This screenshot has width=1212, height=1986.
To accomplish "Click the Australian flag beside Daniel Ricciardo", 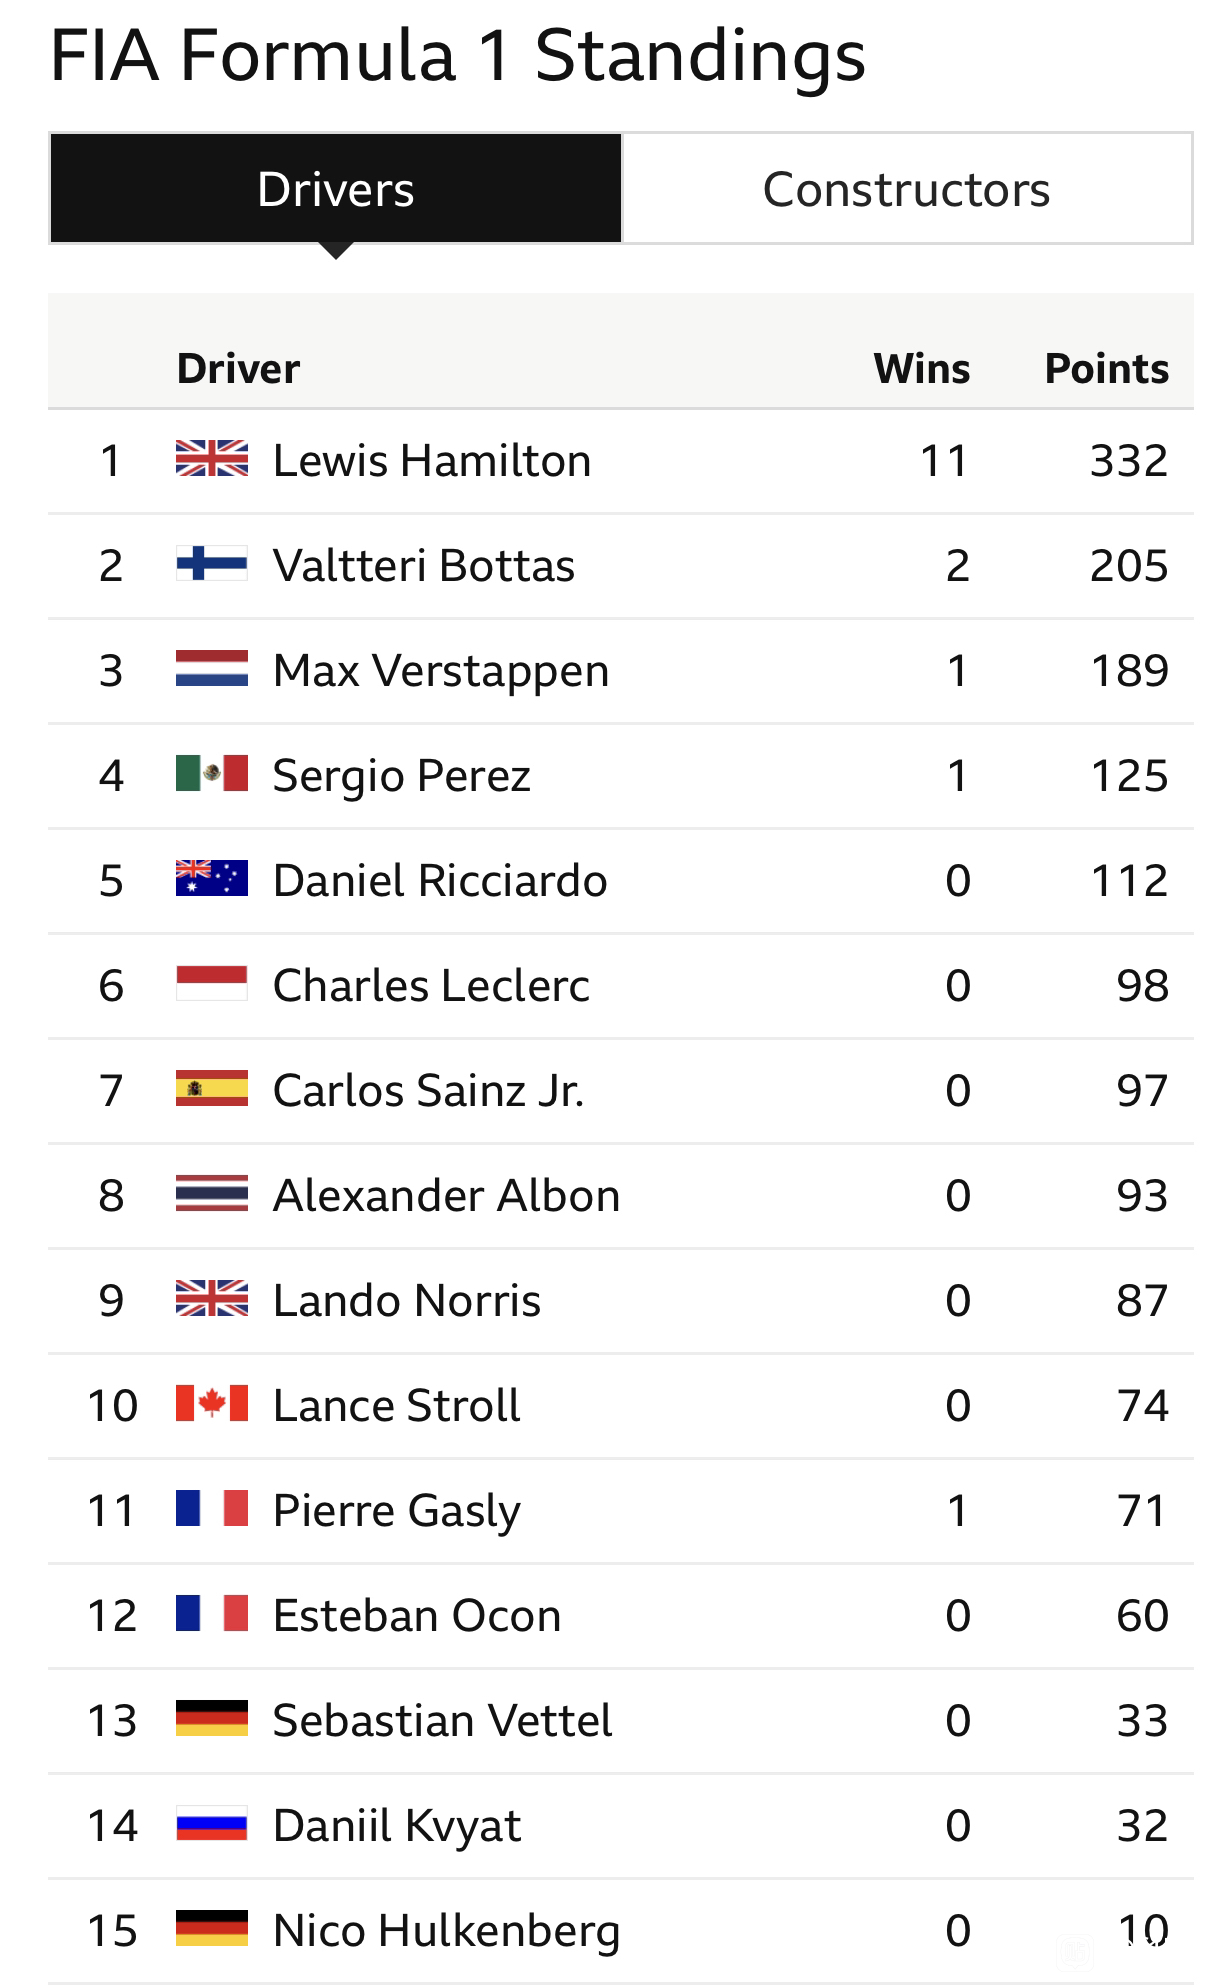I will (x=212, y=878).
